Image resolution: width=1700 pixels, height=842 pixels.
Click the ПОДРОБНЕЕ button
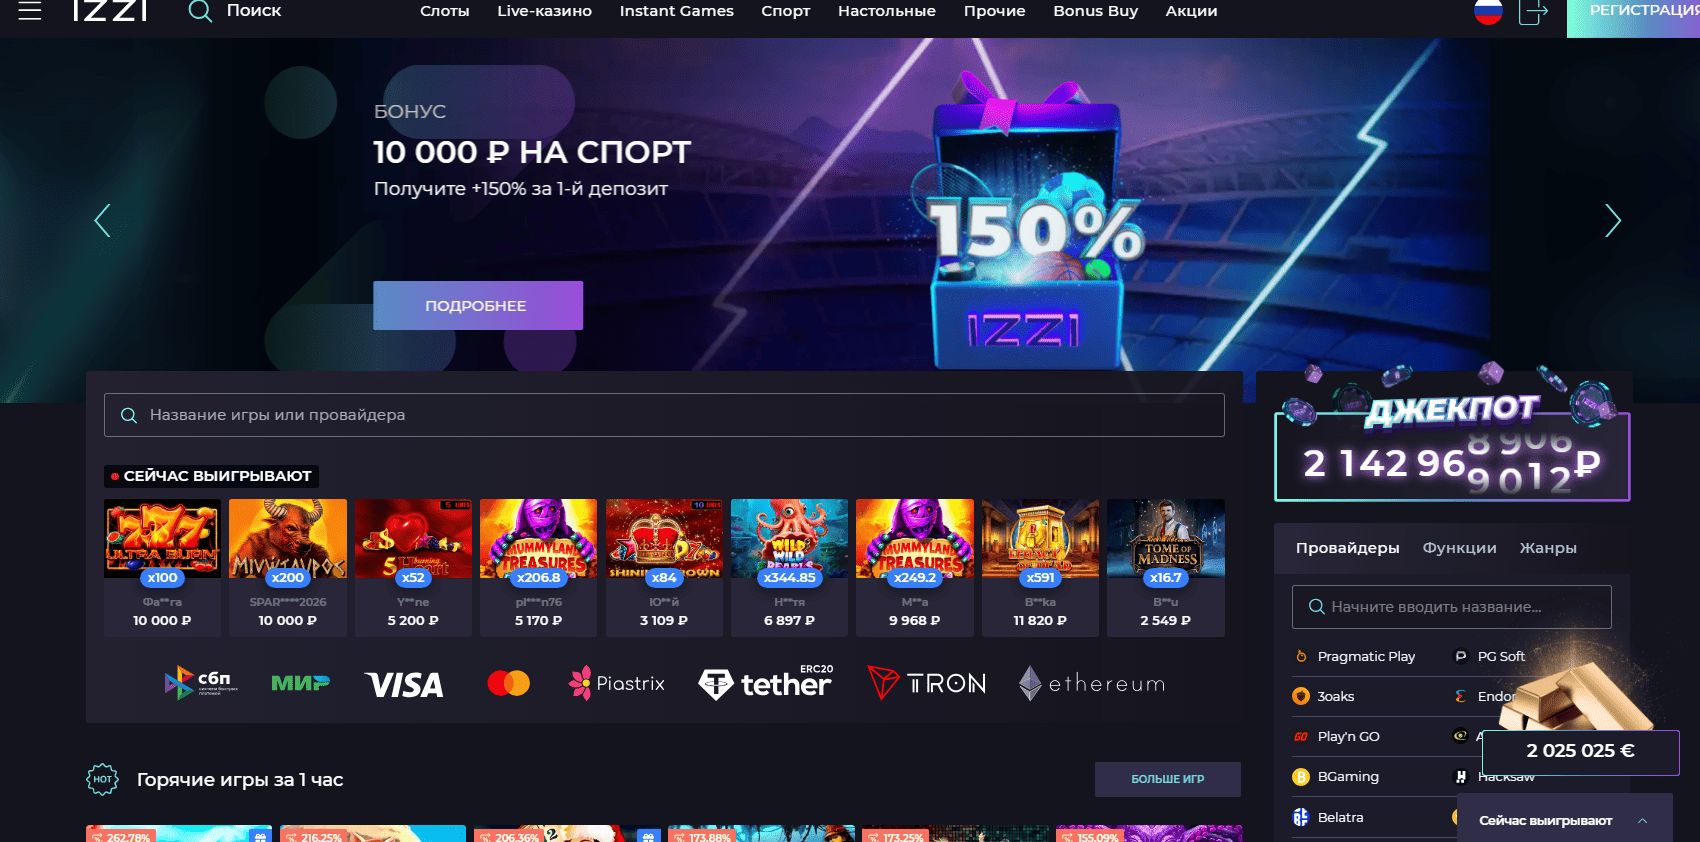tap(478, 305)
